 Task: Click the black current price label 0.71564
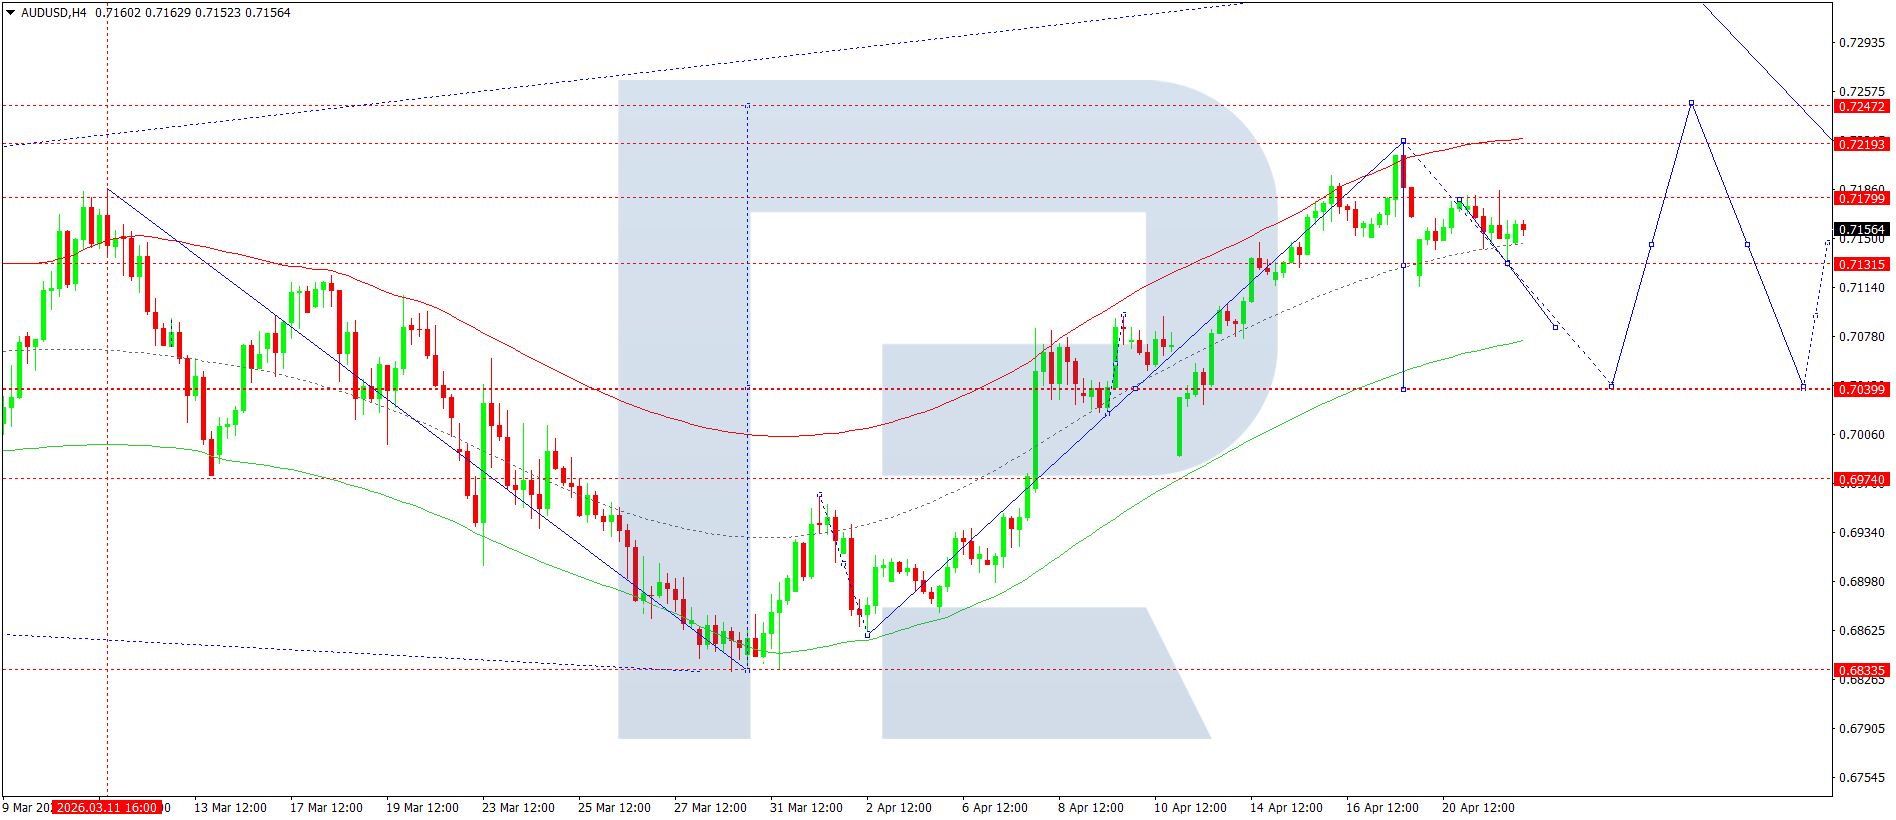[x=1861, y=230]
